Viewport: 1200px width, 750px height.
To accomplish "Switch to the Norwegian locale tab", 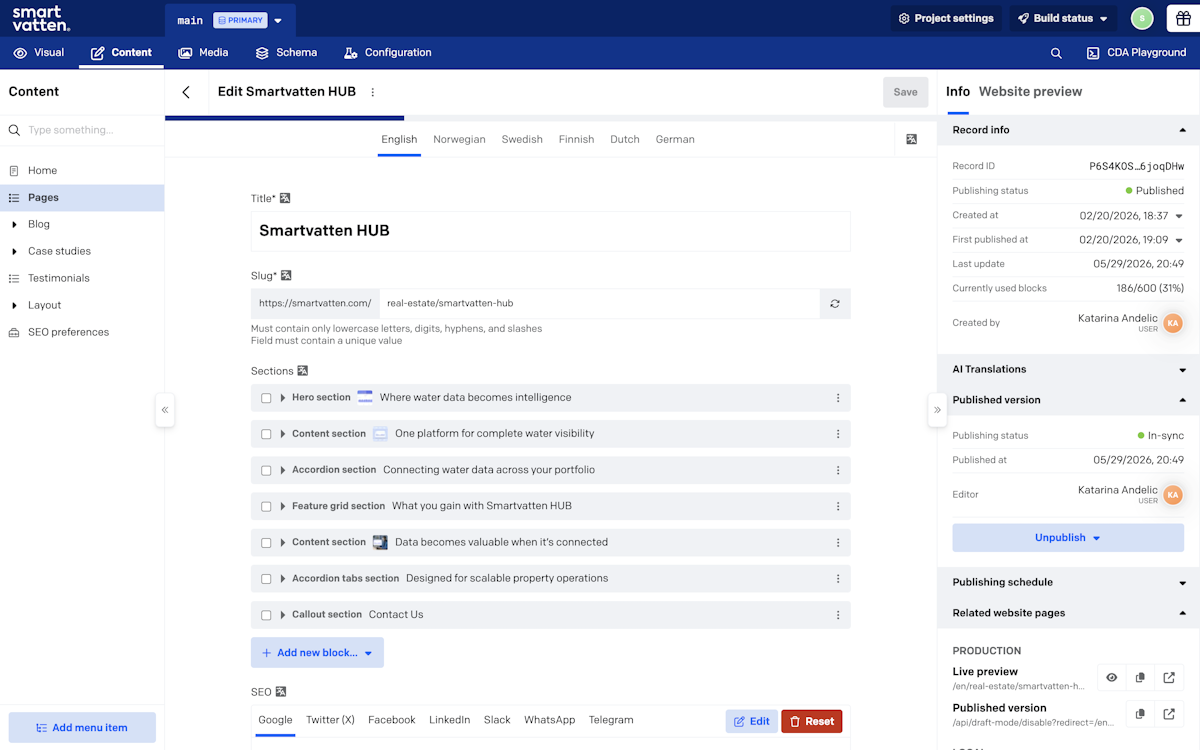I will 459,139.
